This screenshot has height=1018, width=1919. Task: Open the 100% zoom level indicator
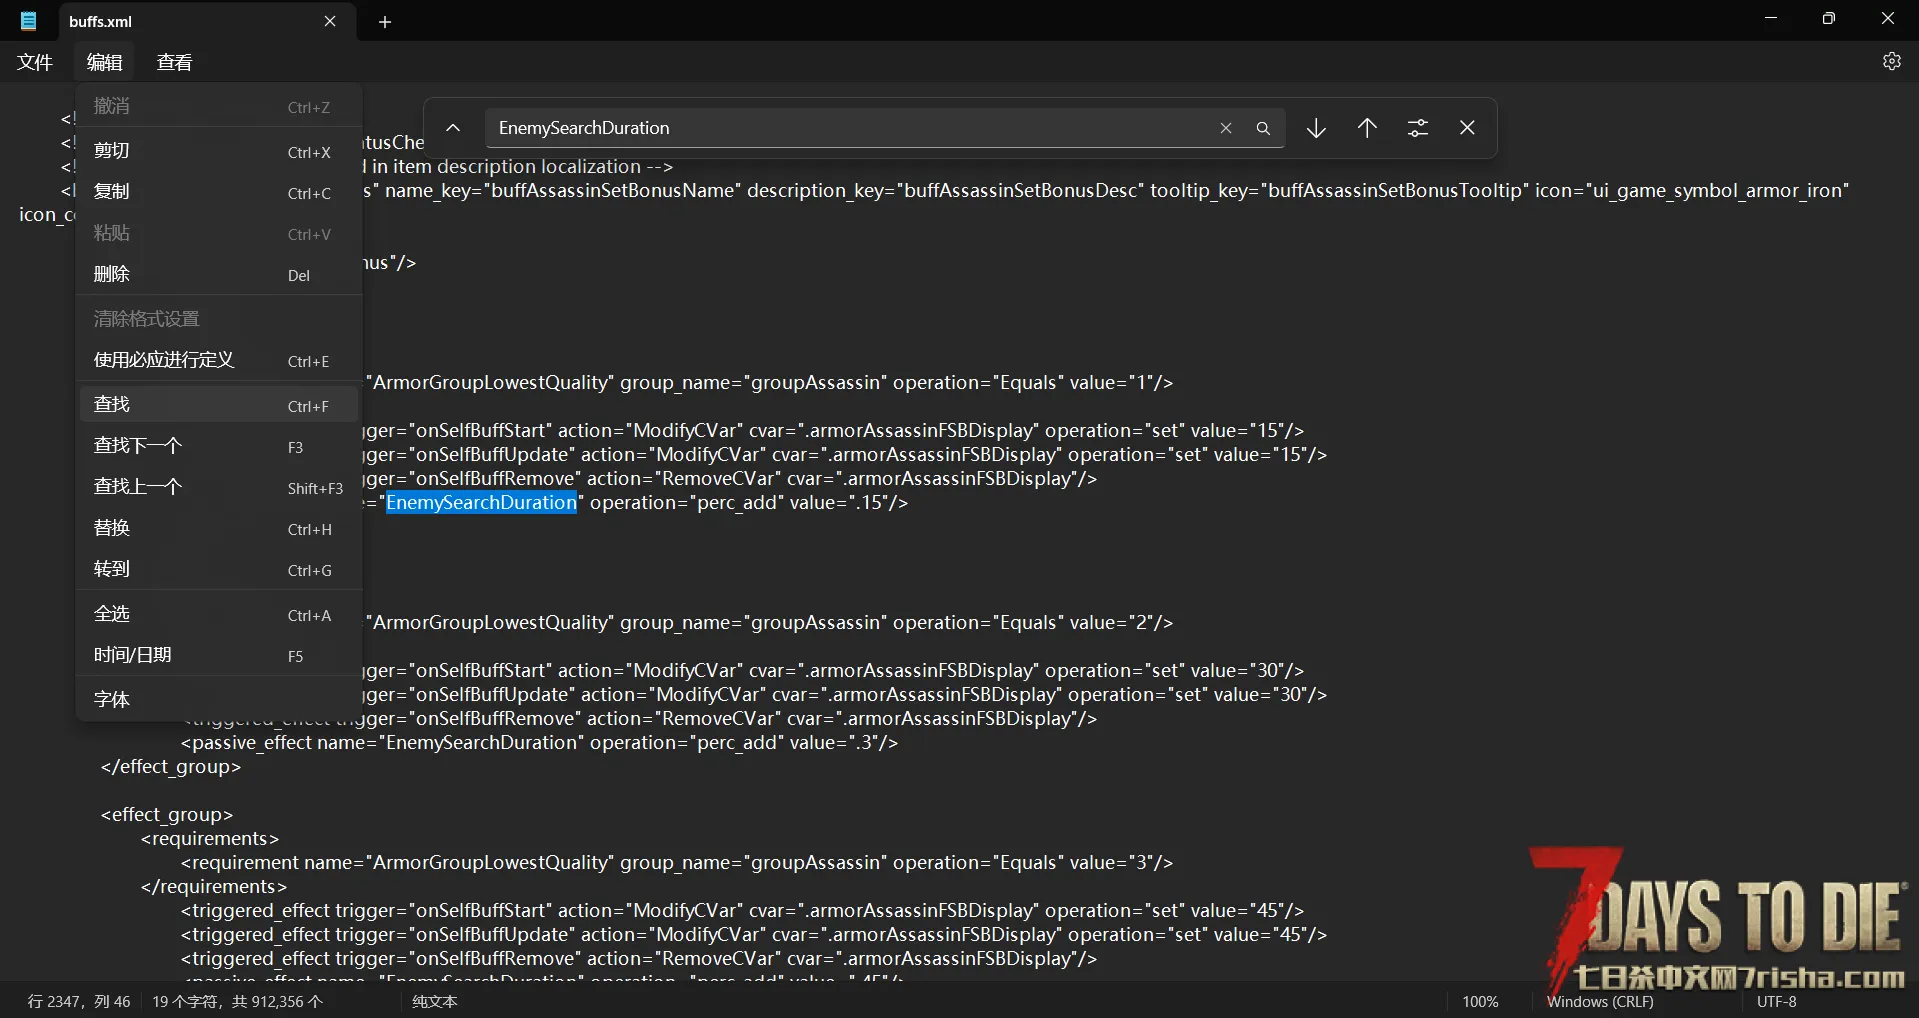pyautogui.click(x=1480, y=1001)
